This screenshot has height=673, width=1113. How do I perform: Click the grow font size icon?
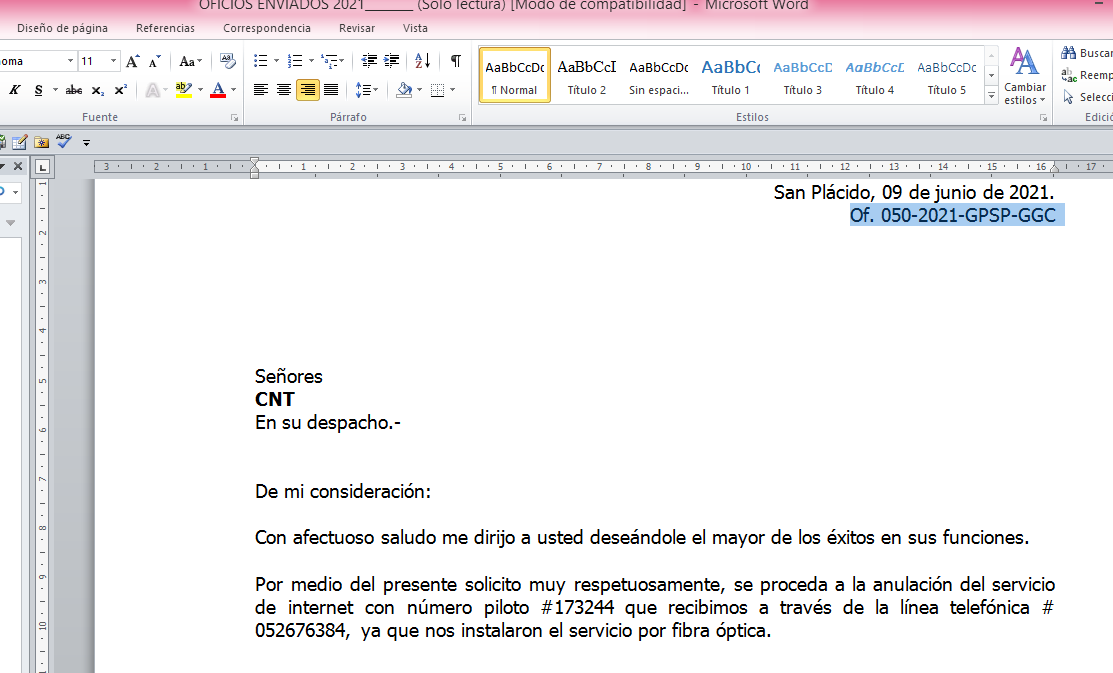click(133, 62)
